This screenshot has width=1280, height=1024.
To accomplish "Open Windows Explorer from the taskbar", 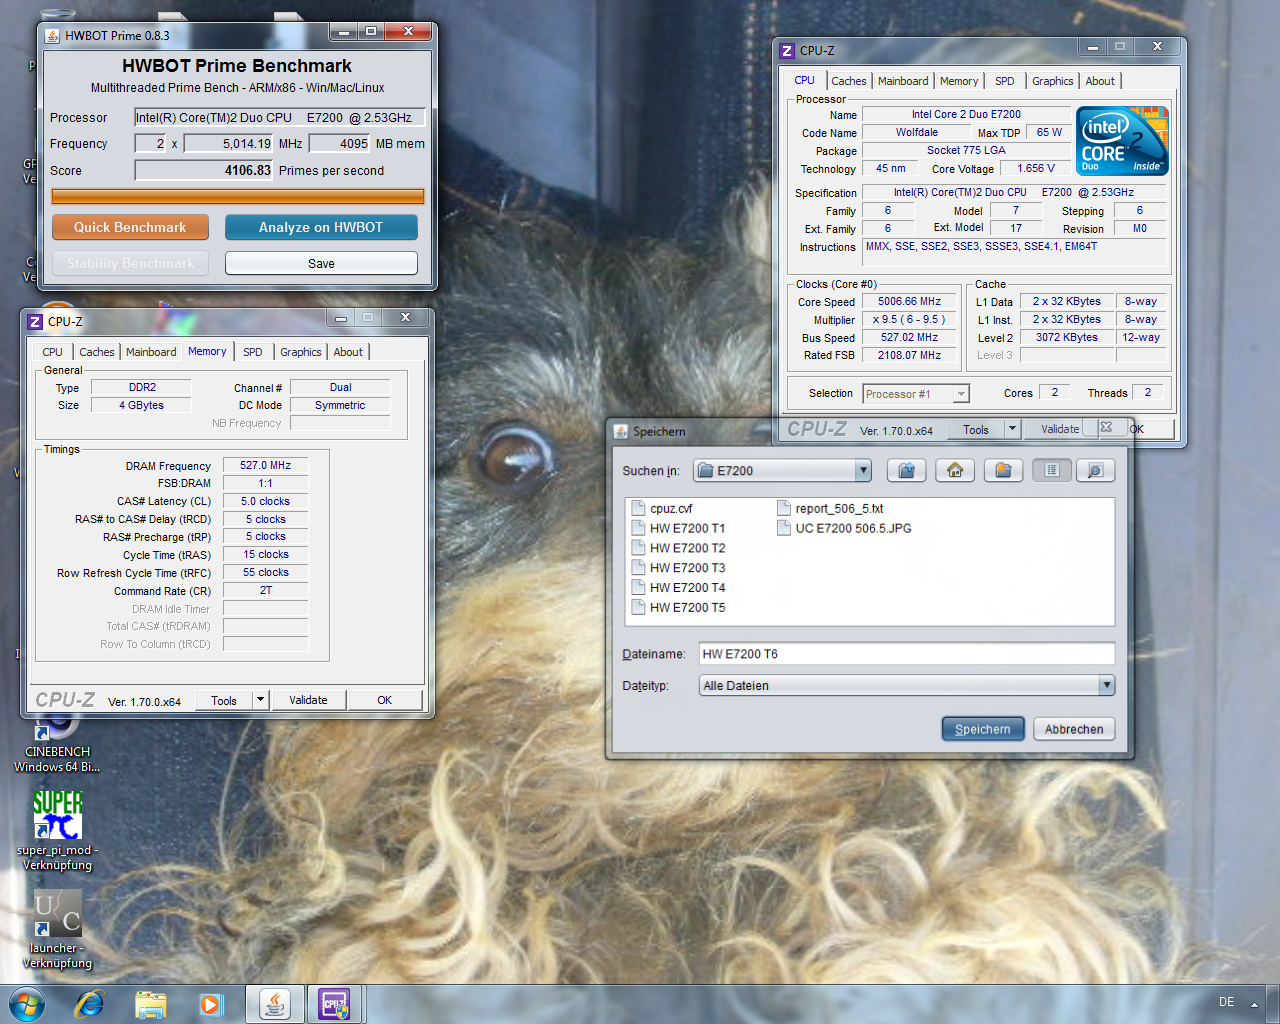I will (150, 1004).
